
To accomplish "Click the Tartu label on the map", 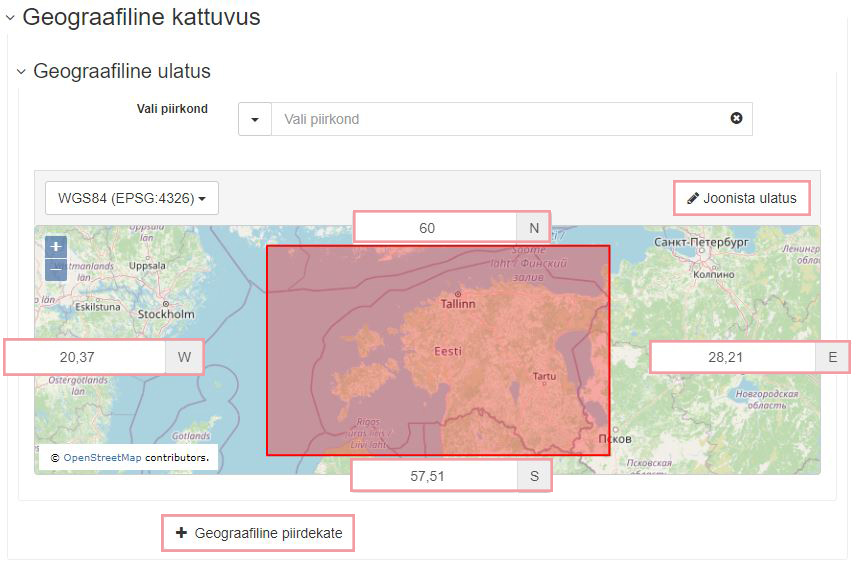I will [544, 376].
